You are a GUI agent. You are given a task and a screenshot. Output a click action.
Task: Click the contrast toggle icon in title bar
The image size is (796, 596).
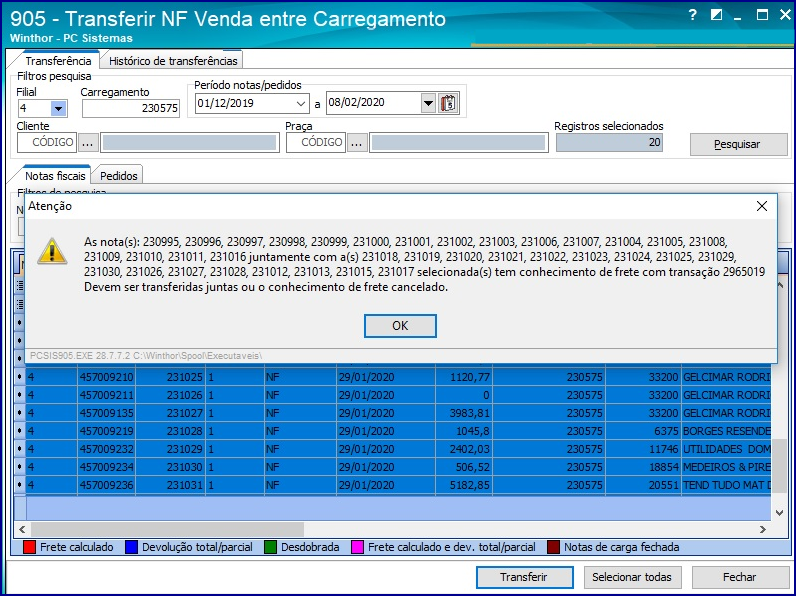(716, 15)
